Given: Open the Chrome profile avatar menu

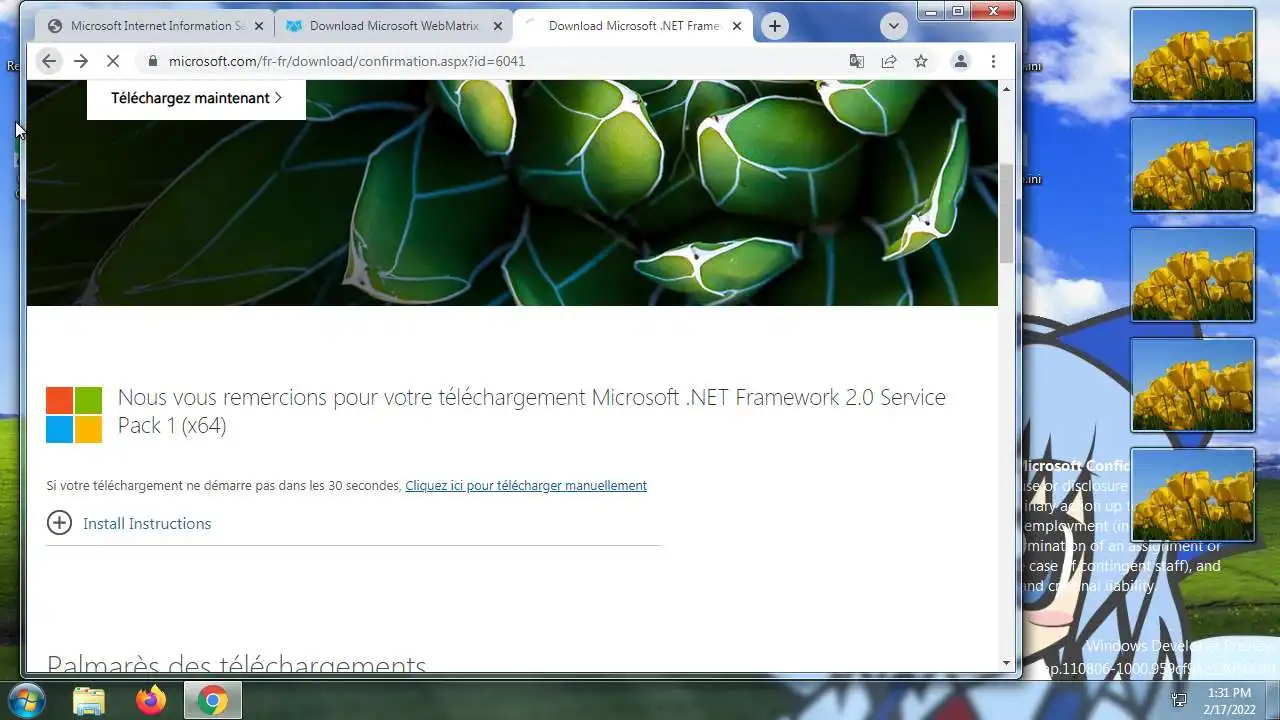Looking at the screenshot, I should (x=960, y=61).
